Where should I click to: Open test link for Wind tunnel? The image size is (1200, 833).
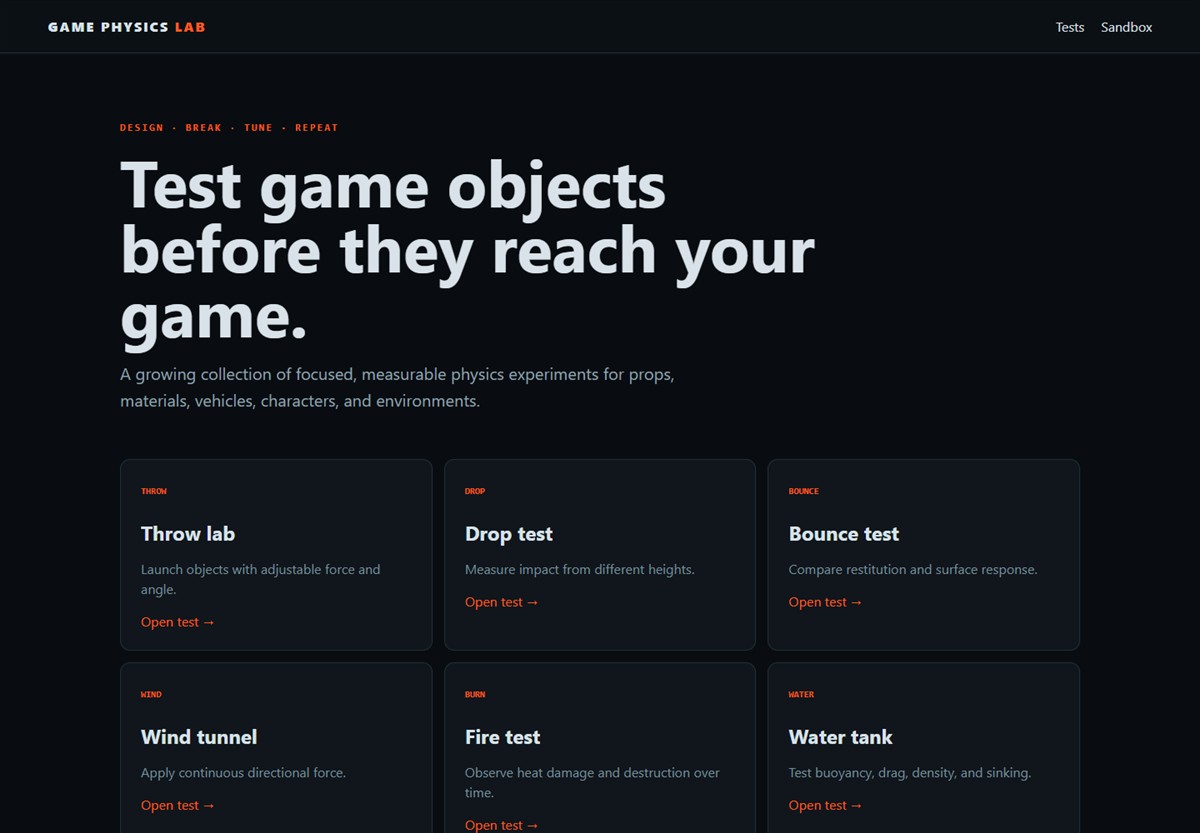tap(178, 805)
